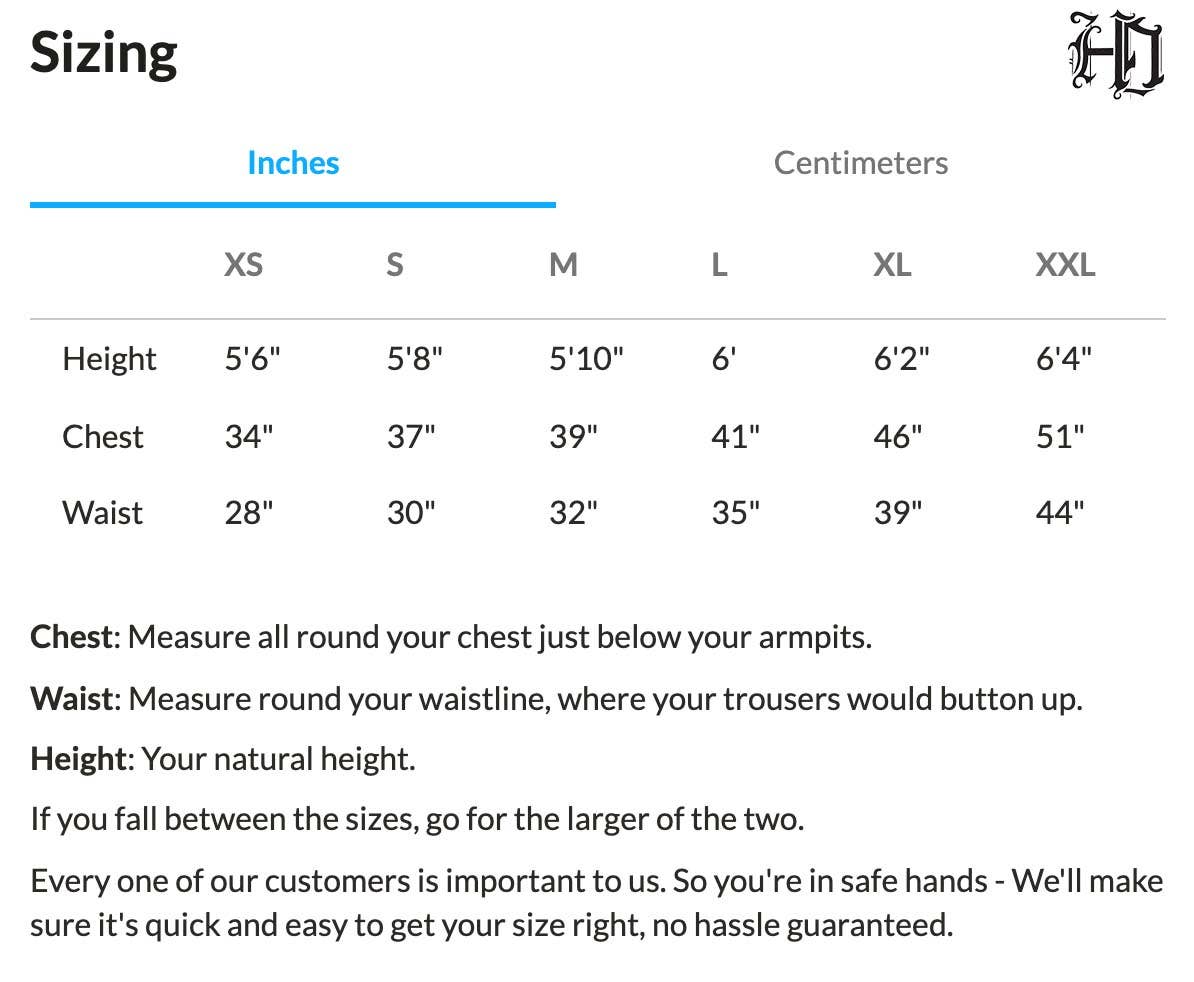Click the 5'10" height value for M
The height and width of the screenshot is (982, 1194).
tap(586, 359)
